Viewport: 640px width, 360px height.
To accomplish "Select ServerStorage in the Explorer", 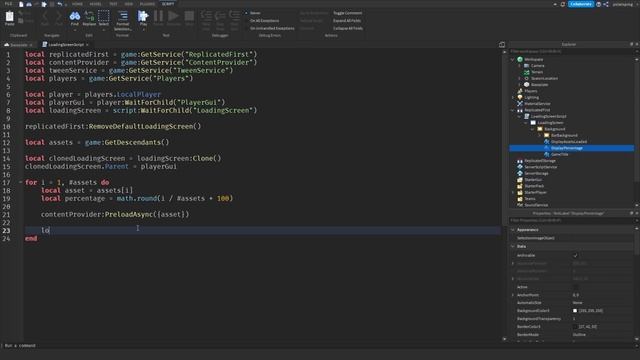I will (536, 173).
